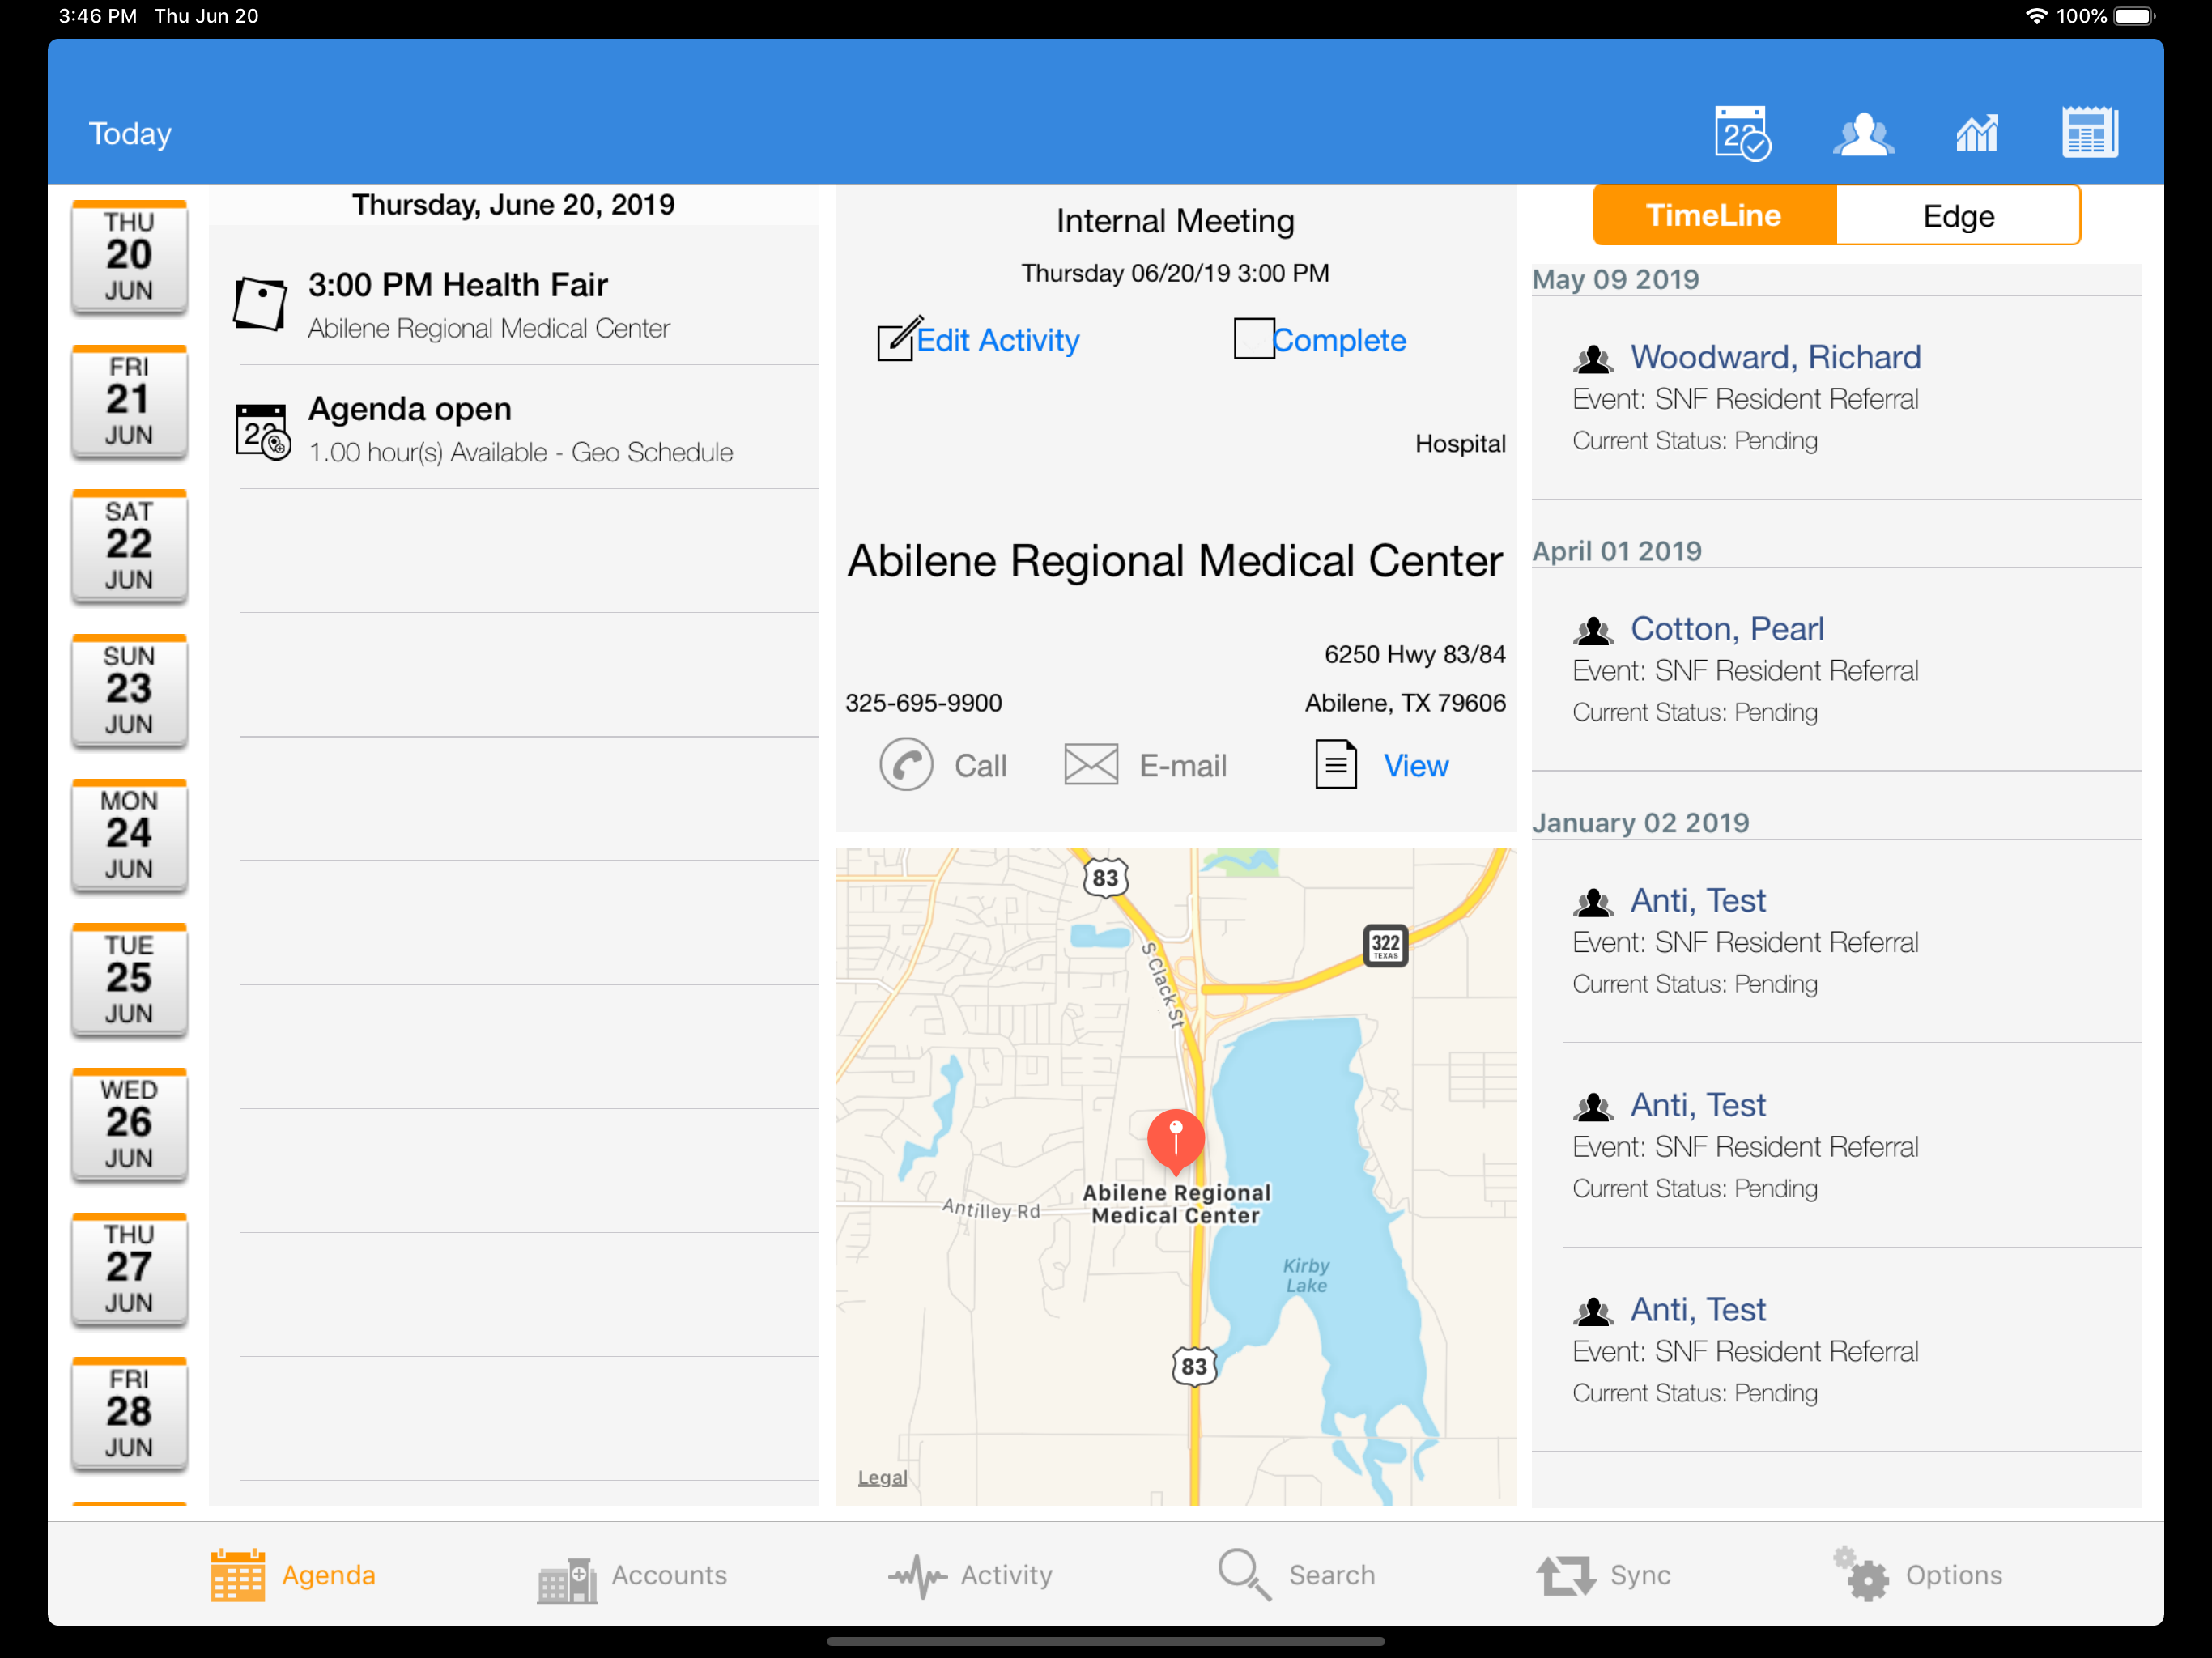Screen dimensions: 2212x1658
Task: Select Thursday June 27 date tile
Action: (129, 1269)
